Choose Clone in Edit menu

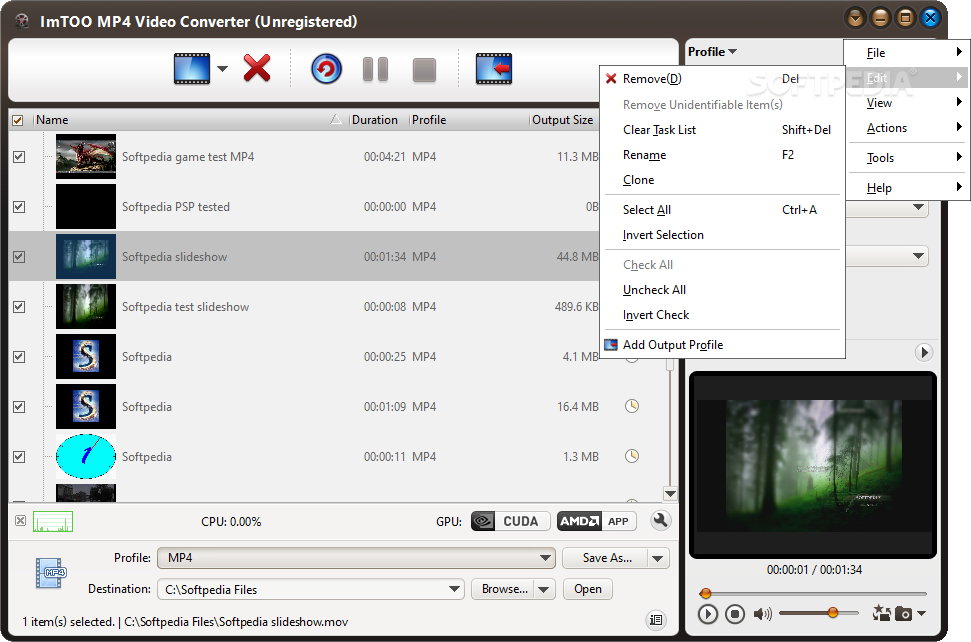[x=722, y=180]
